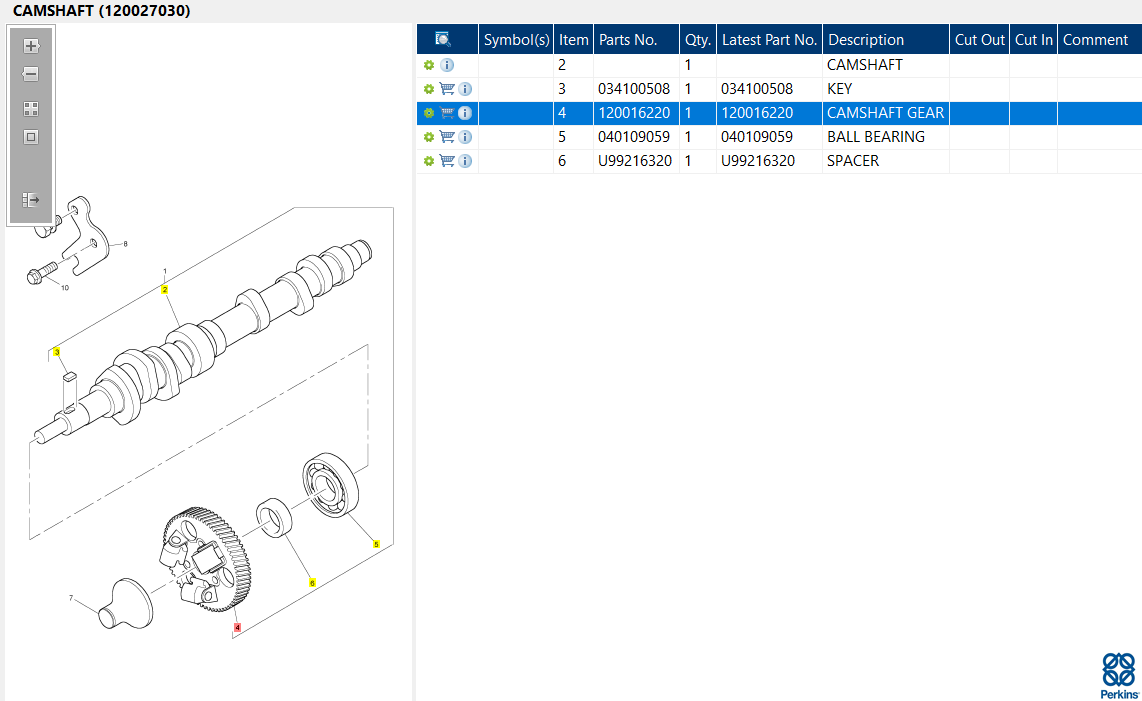Click yellow callout 2 on diagram
Screen dimensions: 1142x701
165,289
